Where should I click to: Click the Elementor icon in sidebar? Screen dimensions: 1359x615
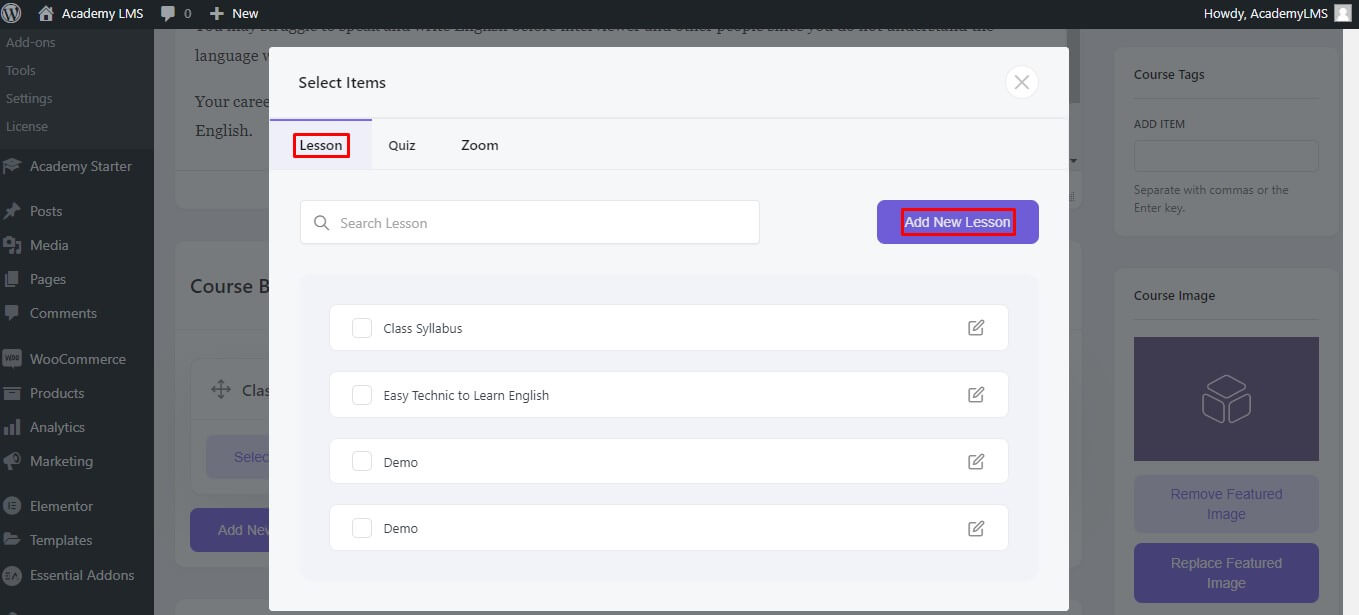point(12,506)
